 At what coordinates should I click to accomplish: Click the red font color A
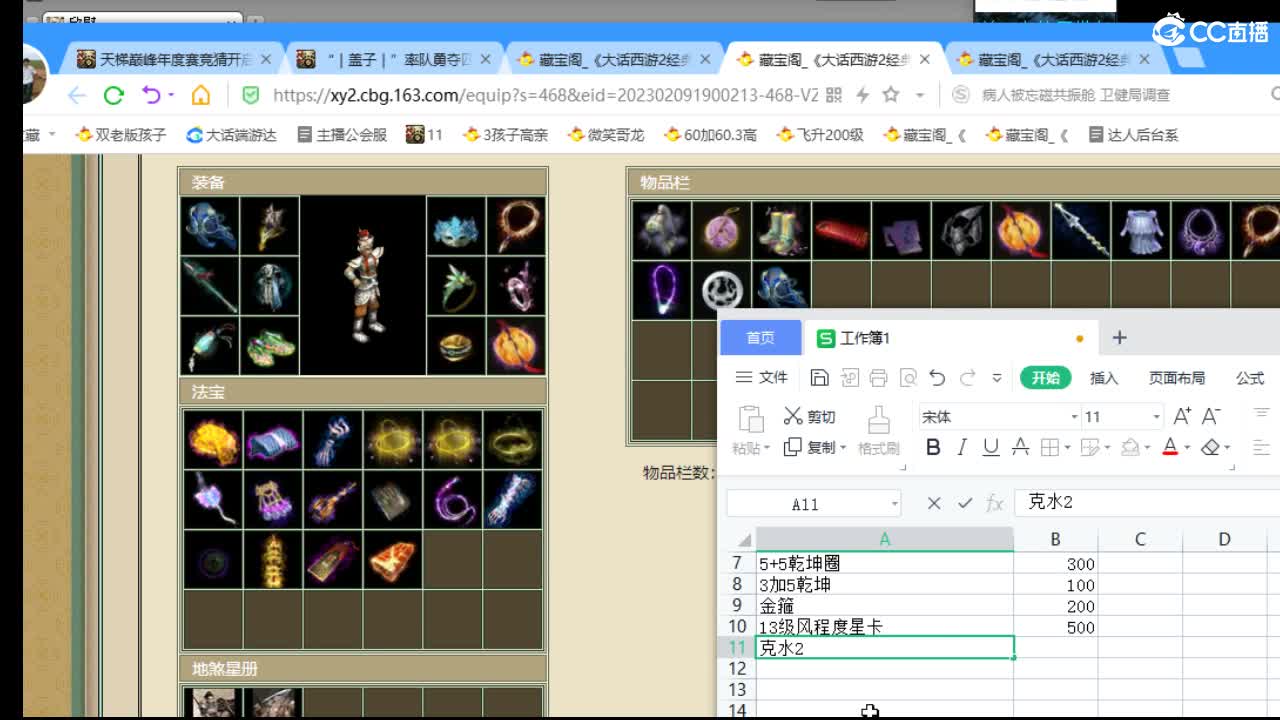coord(1170,447)
